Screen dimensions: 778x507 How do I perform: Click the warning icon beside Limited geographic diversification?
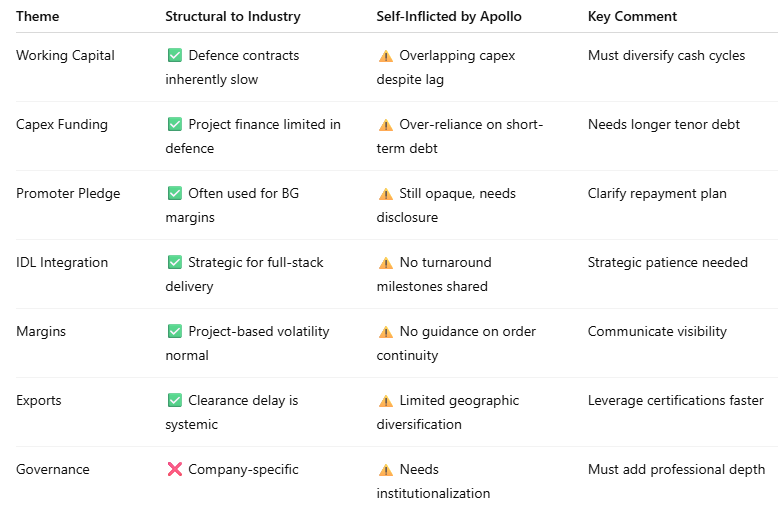(x=386, y=401)
